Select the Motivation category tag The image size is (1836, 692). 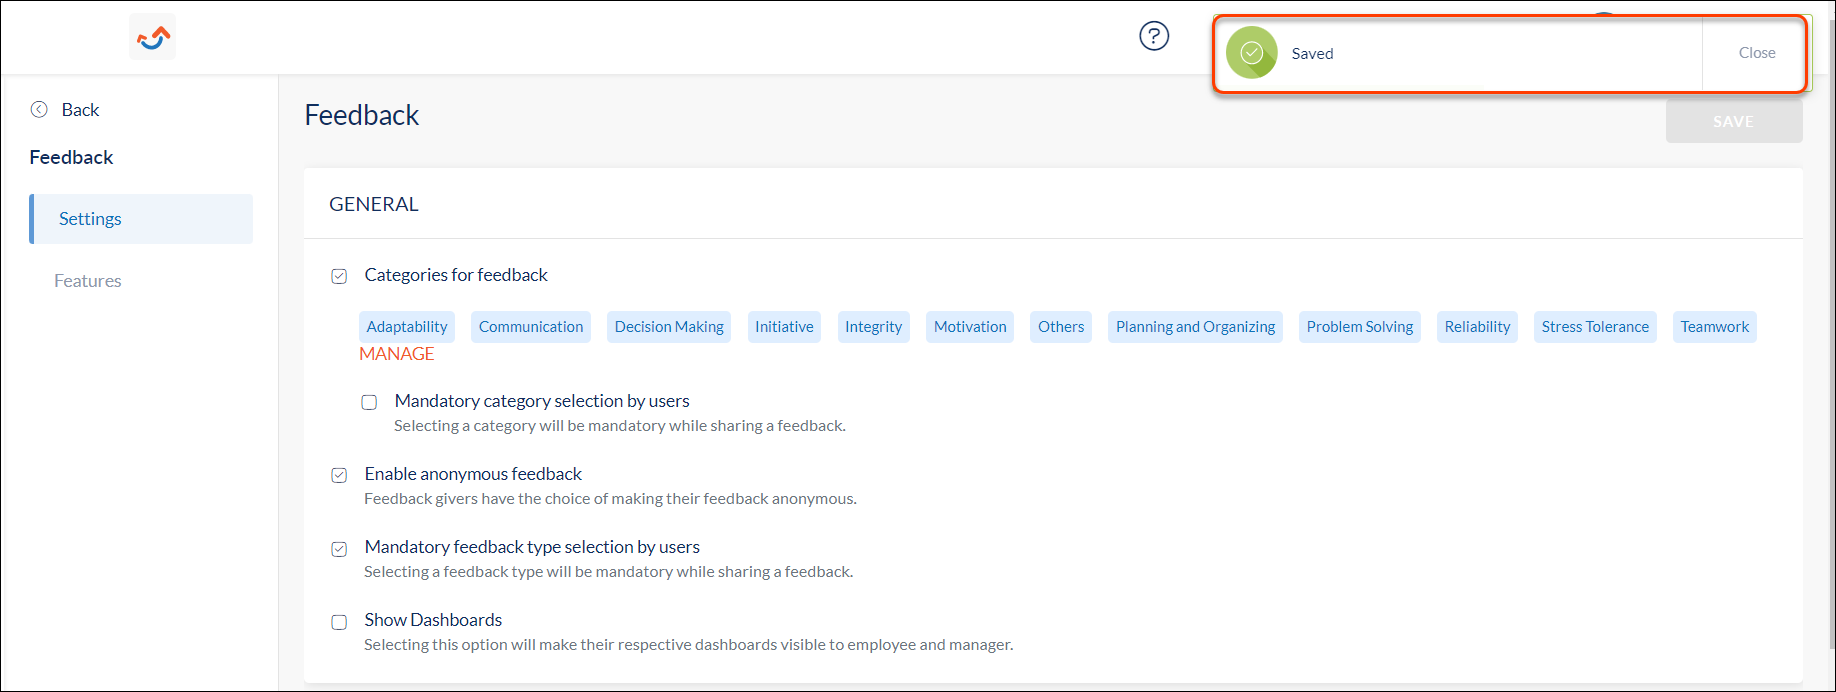point(970,327)
